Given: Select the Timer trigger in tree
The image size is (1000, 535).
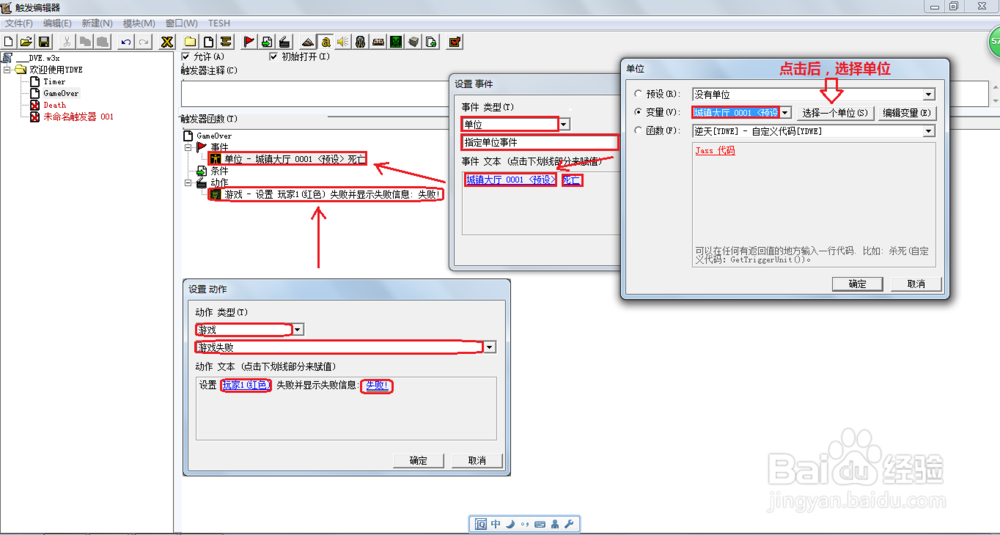Looking at the screenshot, I should [x=54, y=82].
